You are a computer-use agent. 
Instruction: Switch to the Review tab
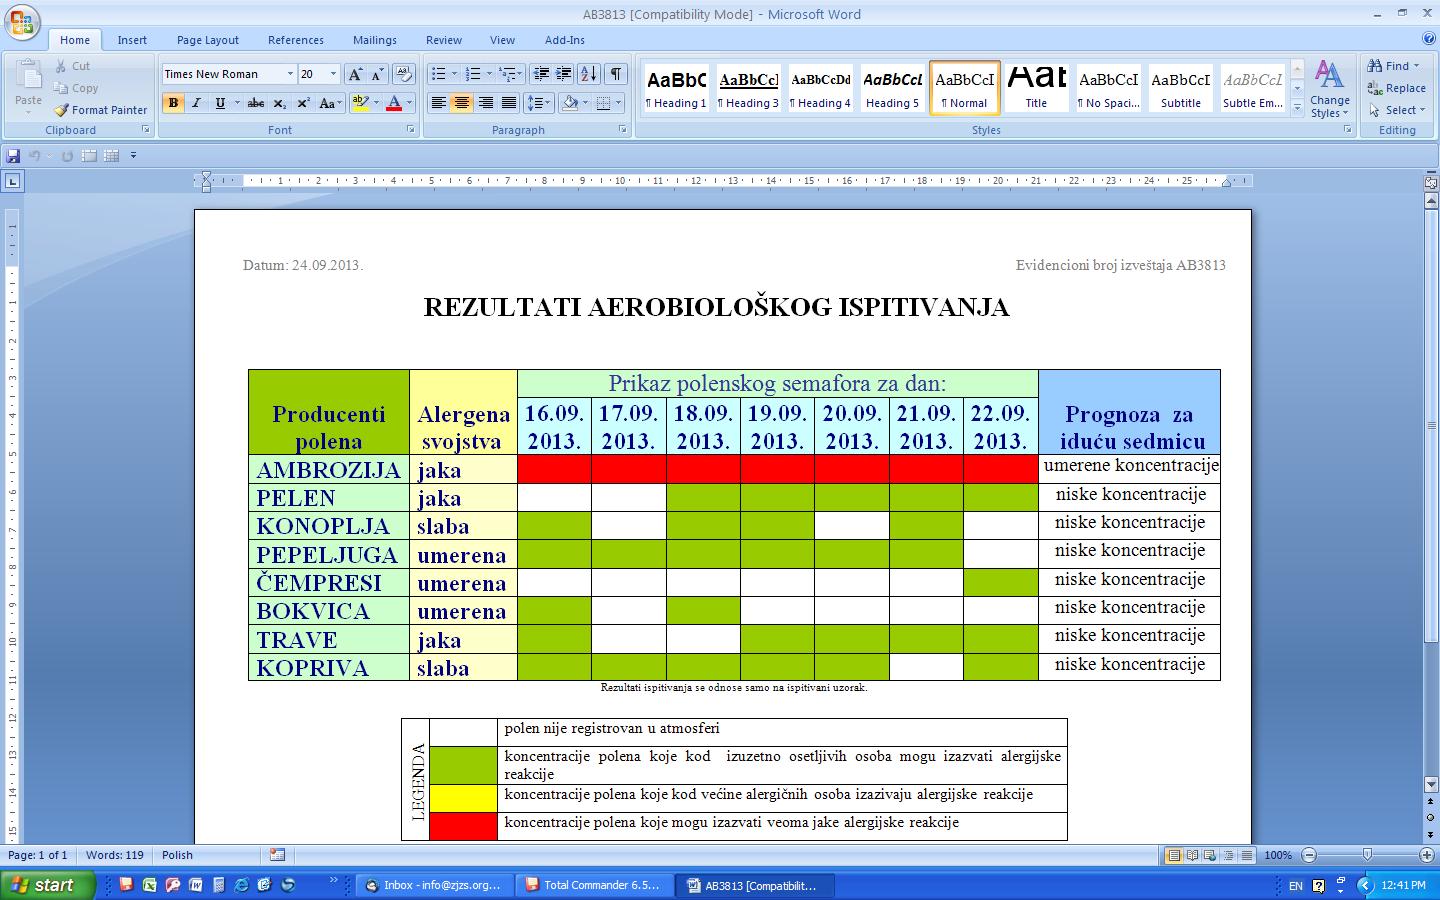click(443, 40)
